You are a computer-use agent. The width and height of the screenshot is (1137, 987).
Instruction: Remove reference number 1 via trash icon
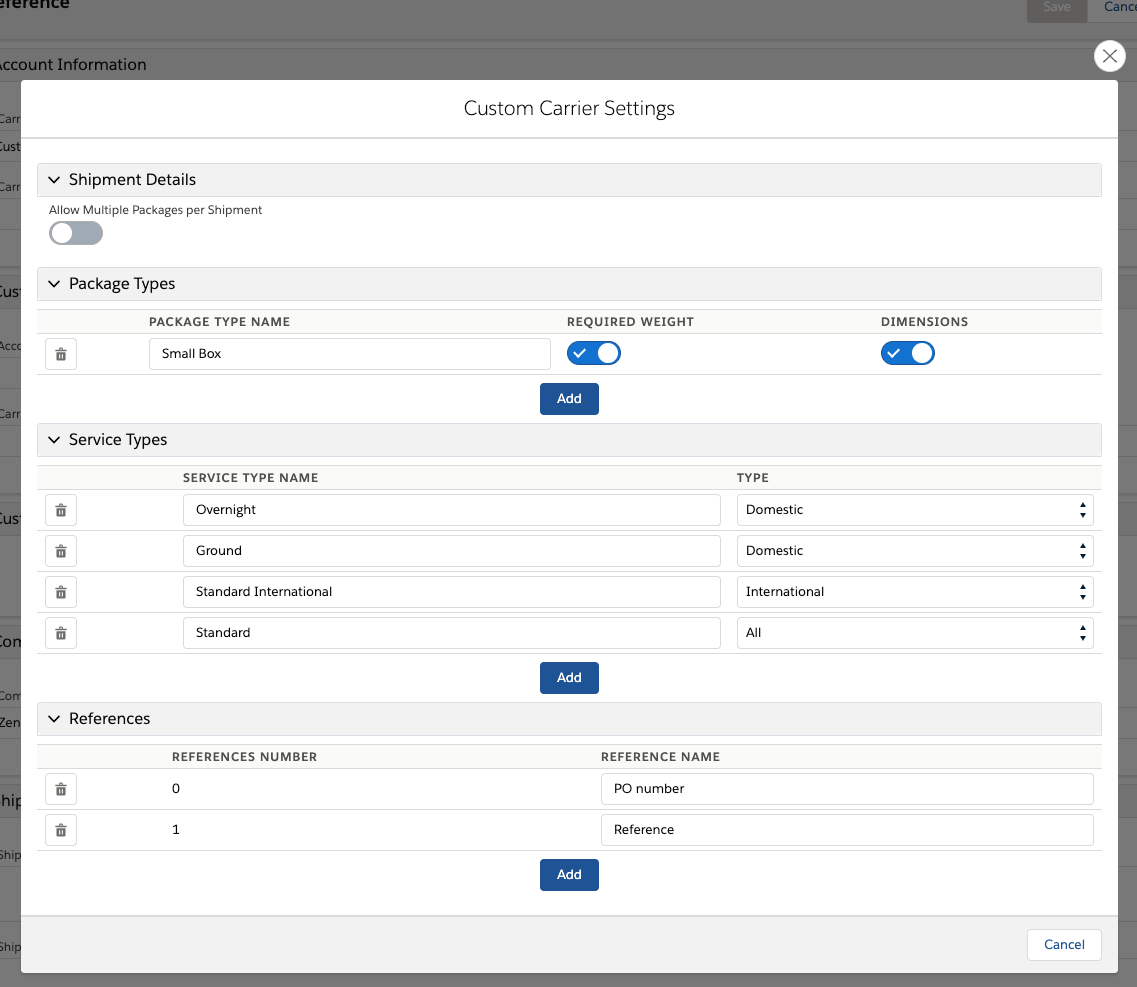click(x=61, y=830)
